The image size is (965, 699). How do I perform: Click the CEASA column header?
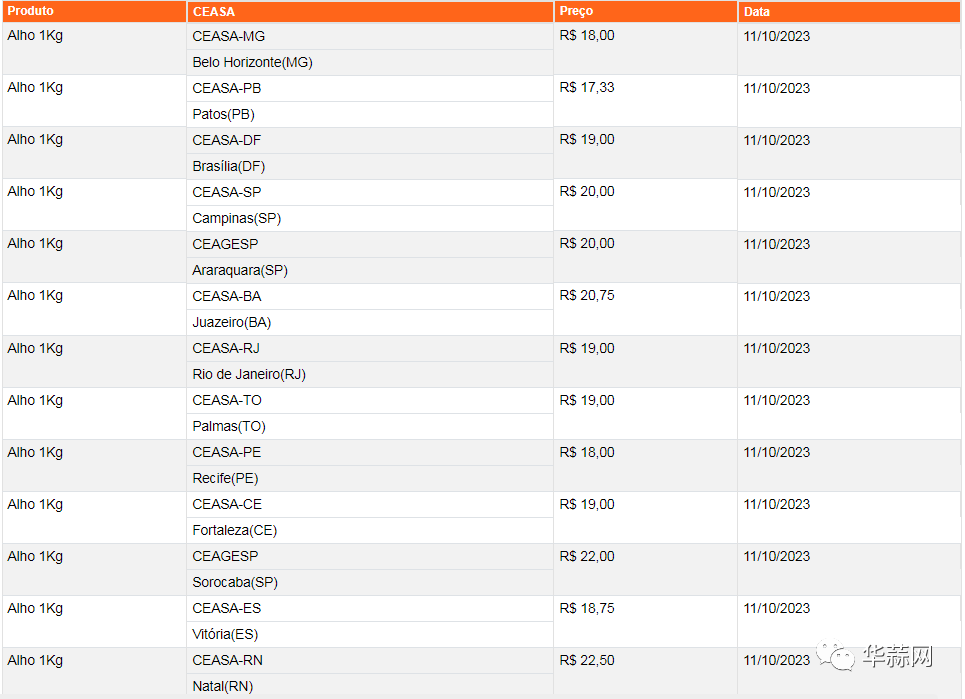pyautogui.click(x=213, y=12)
